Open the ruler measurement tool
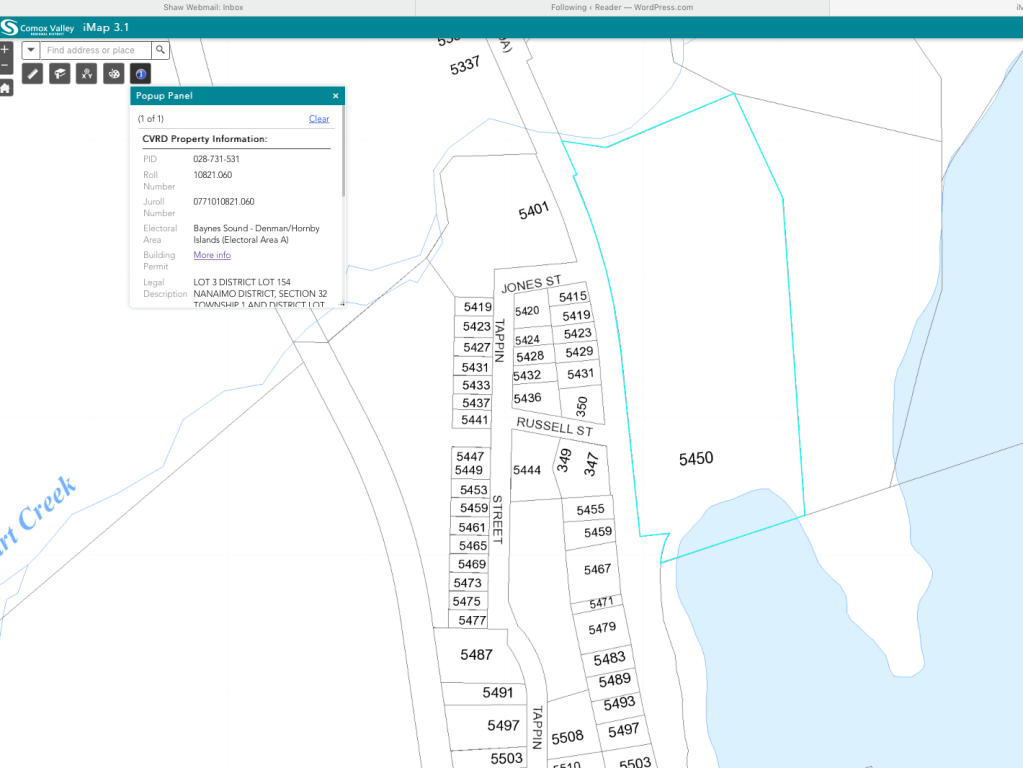 coord(33,74)
